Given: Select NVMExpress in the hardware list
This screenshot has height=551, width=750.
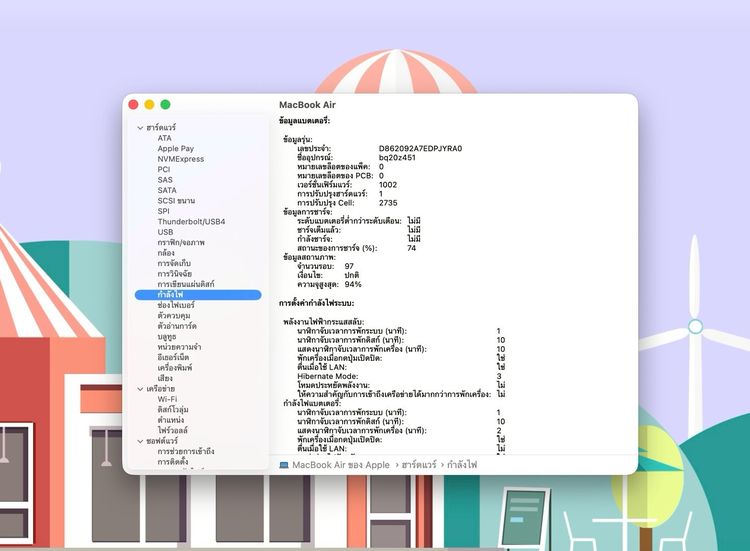Looking at the screenshot, I should coord(180,159).
